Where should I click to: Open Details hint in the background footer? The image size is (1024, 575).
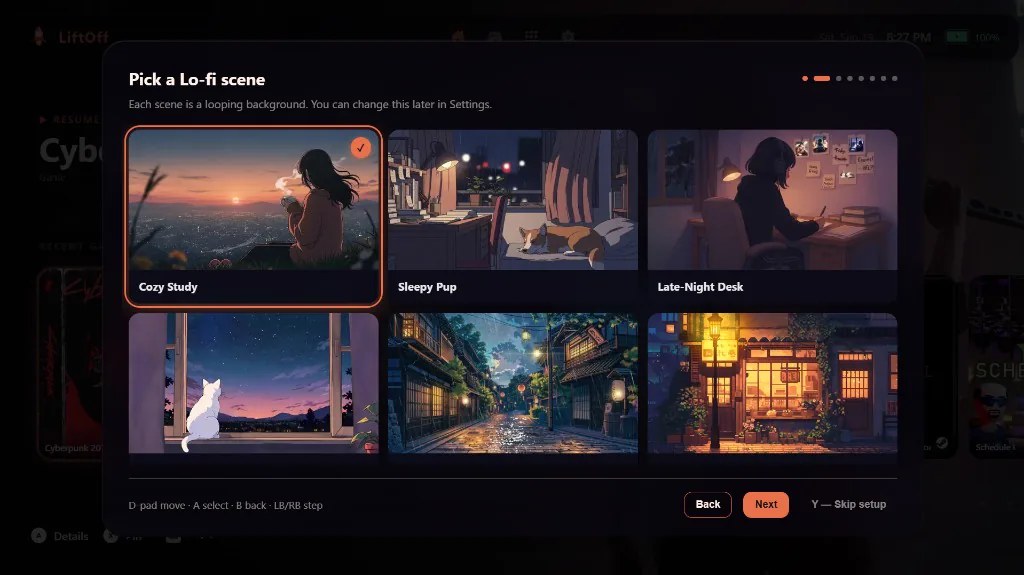[60, 536]
